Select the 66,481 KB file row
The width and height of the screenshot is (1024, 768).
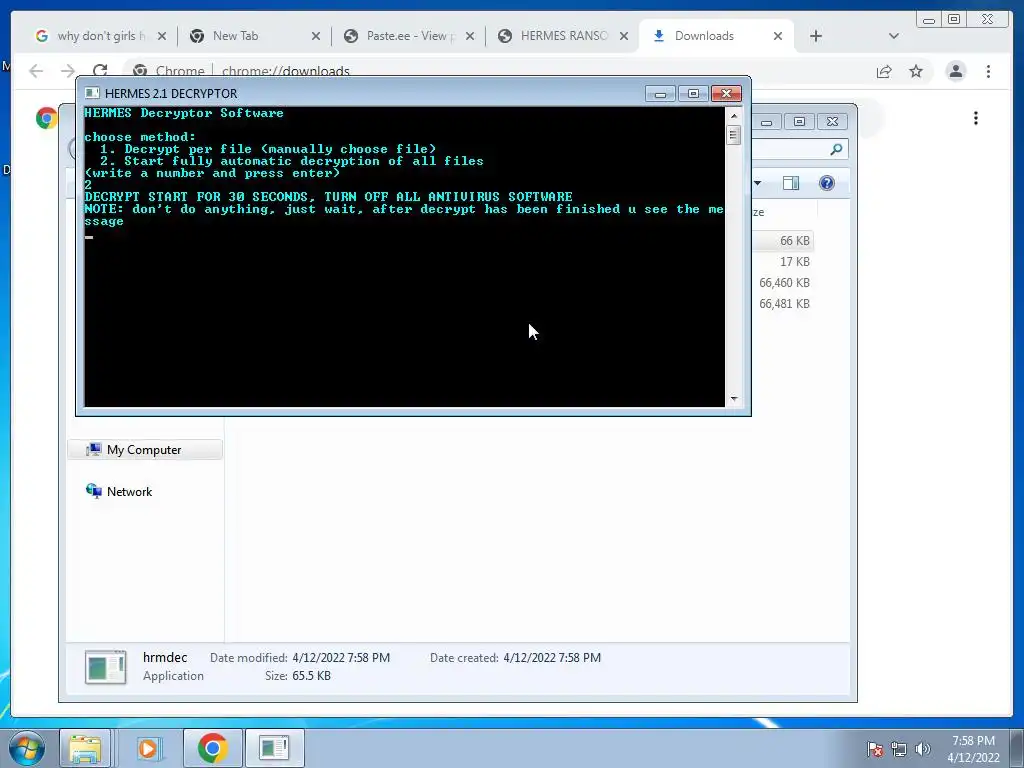(x=782, y=304)
